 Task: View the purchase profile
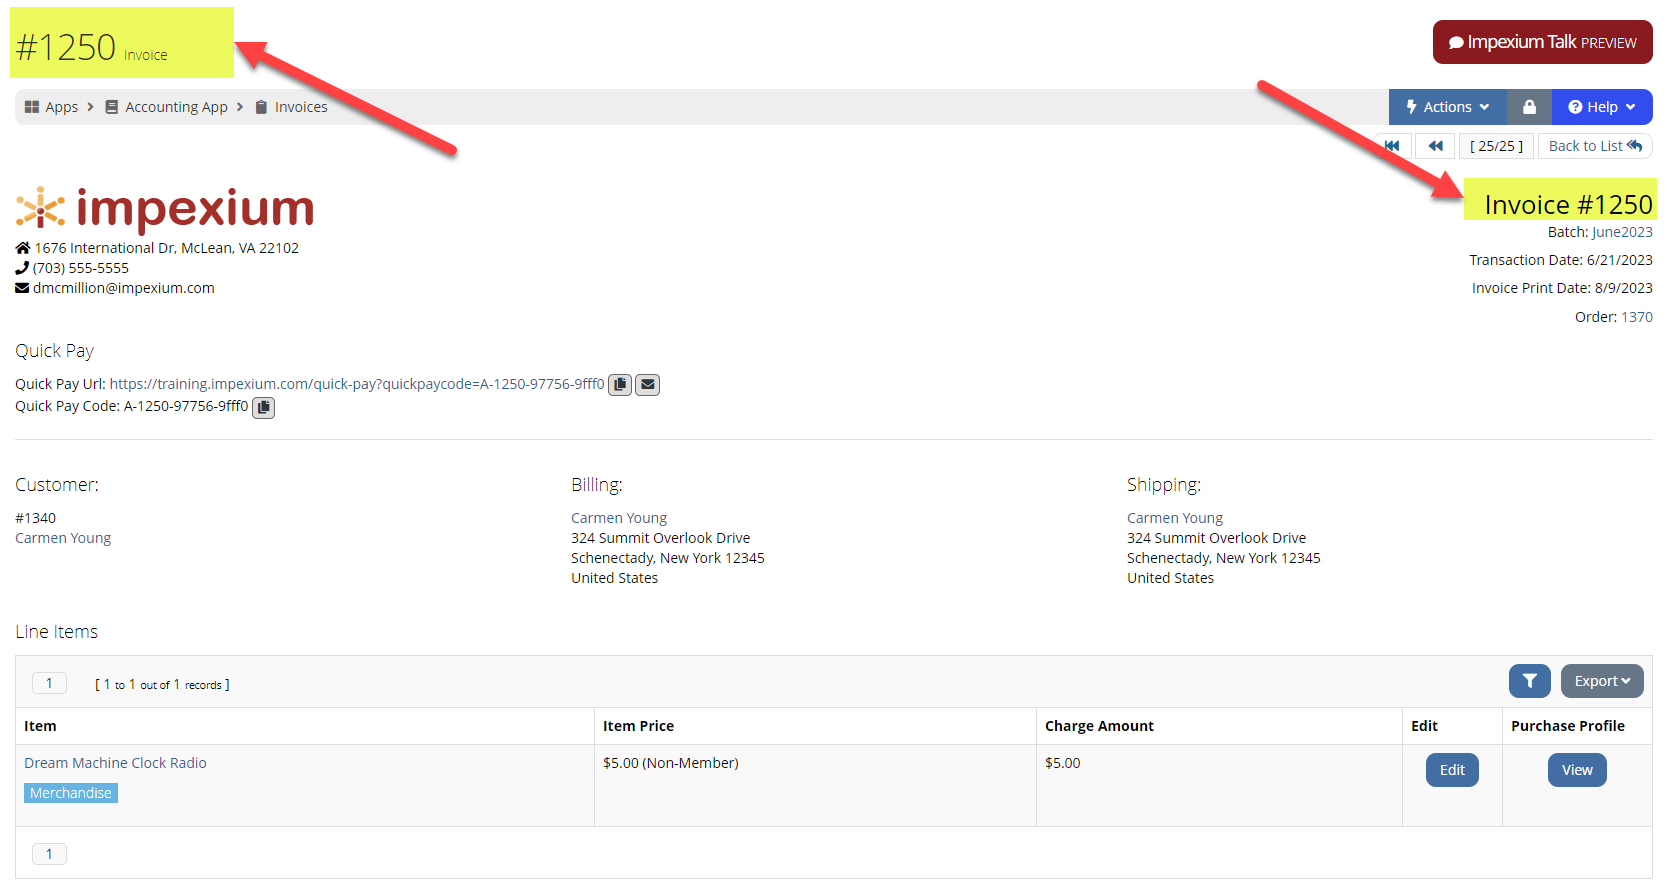[x=1577, y=770]
